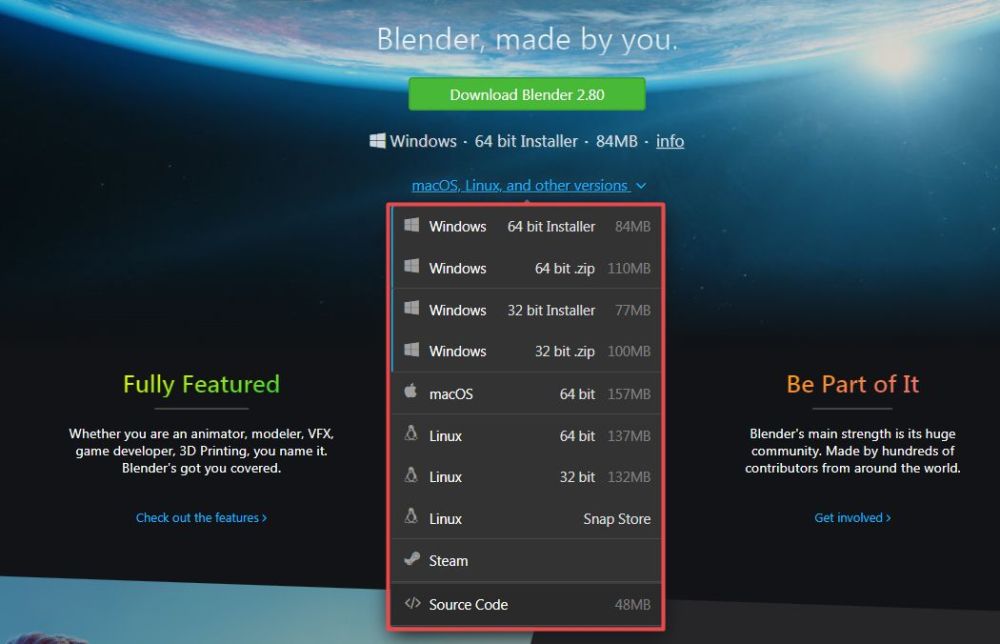The width and height of the screenshot is (1000, 644).
Task: Click the Be Part of It heading
Action: coord(852,384)
